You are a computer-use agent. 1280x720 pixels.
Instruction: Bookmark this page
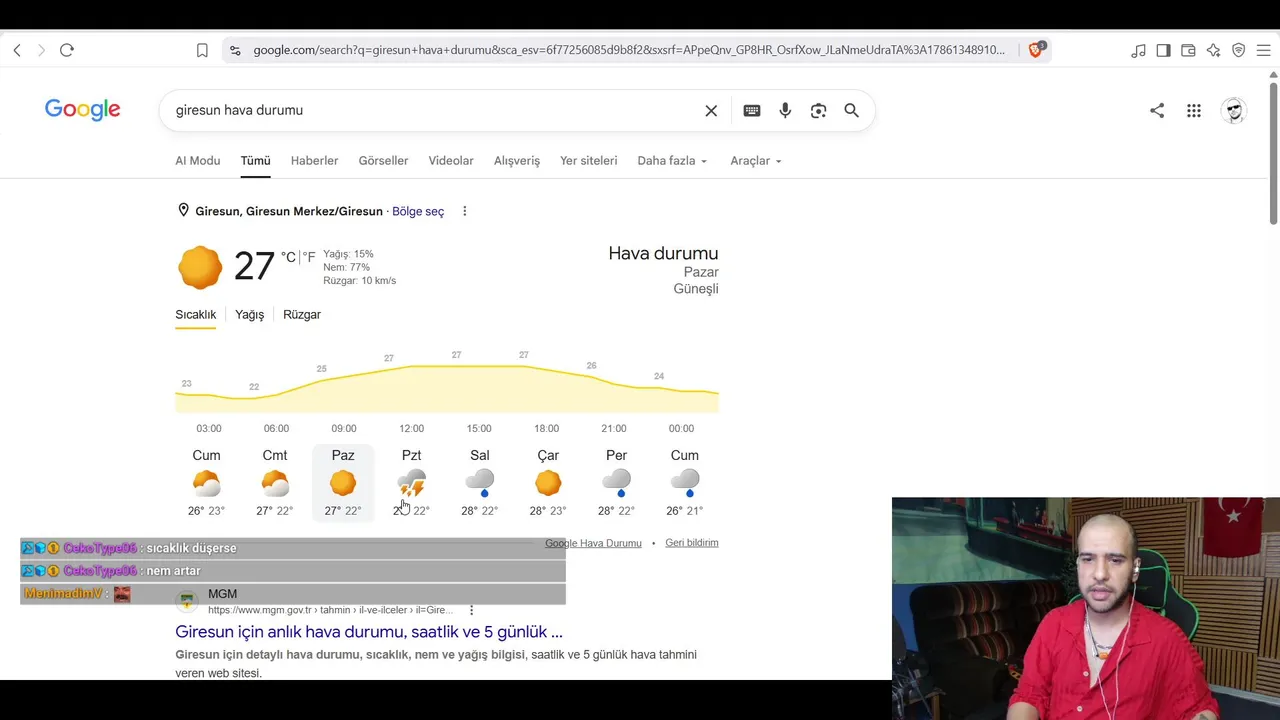coord(202,50)
